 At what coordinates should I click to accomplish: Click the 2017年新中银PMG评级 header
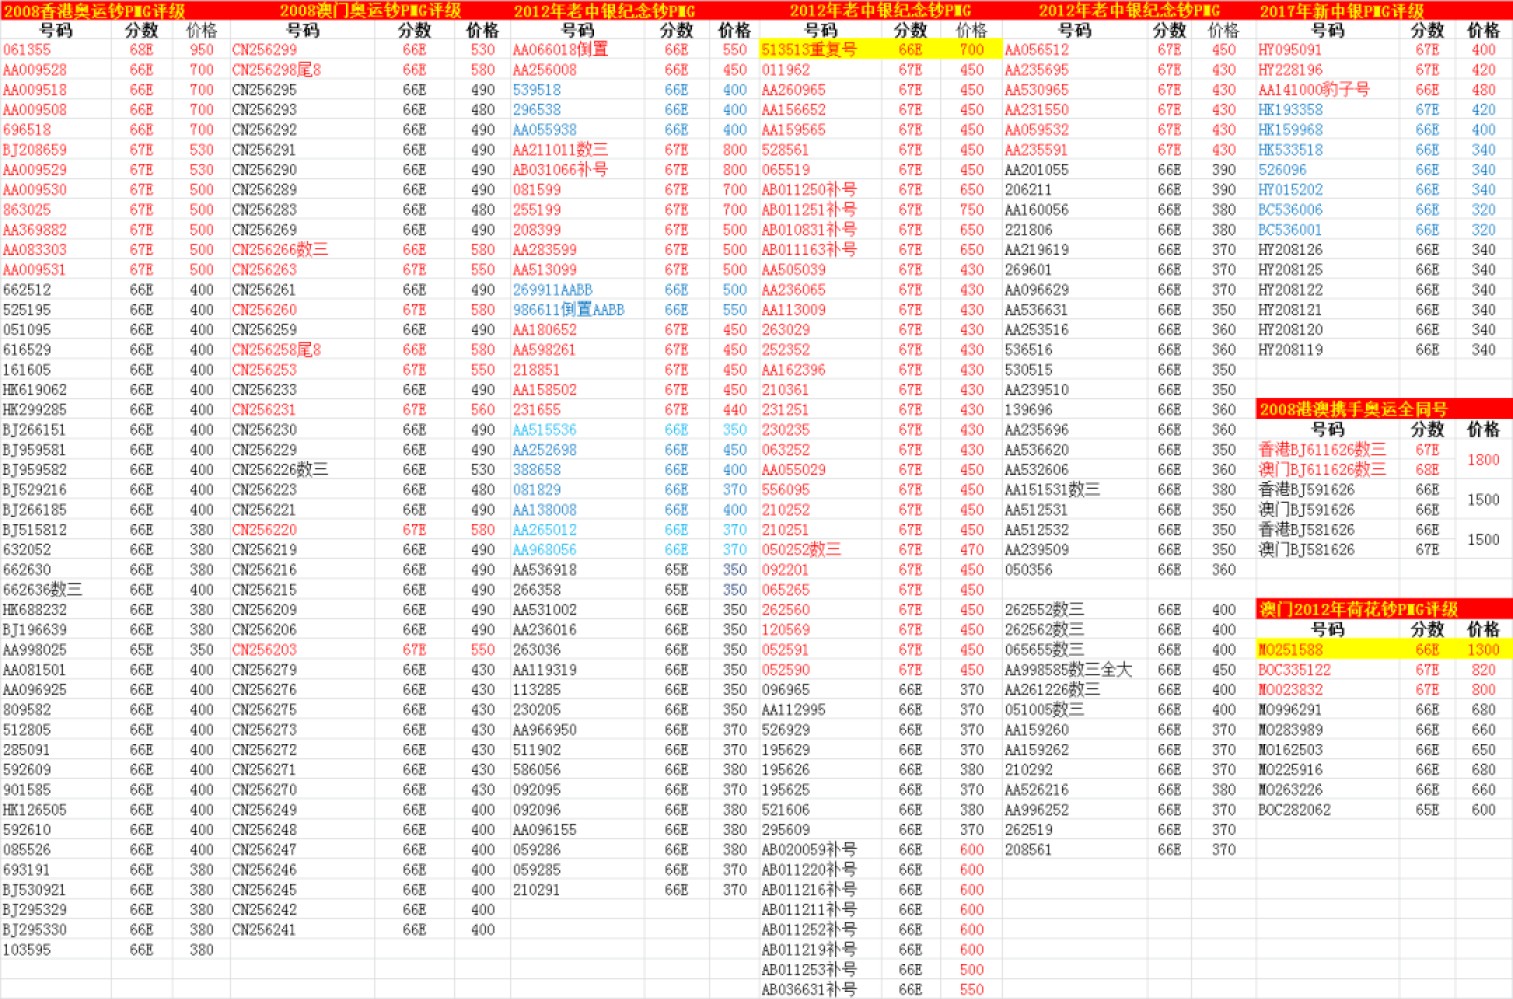(1341, 11)
